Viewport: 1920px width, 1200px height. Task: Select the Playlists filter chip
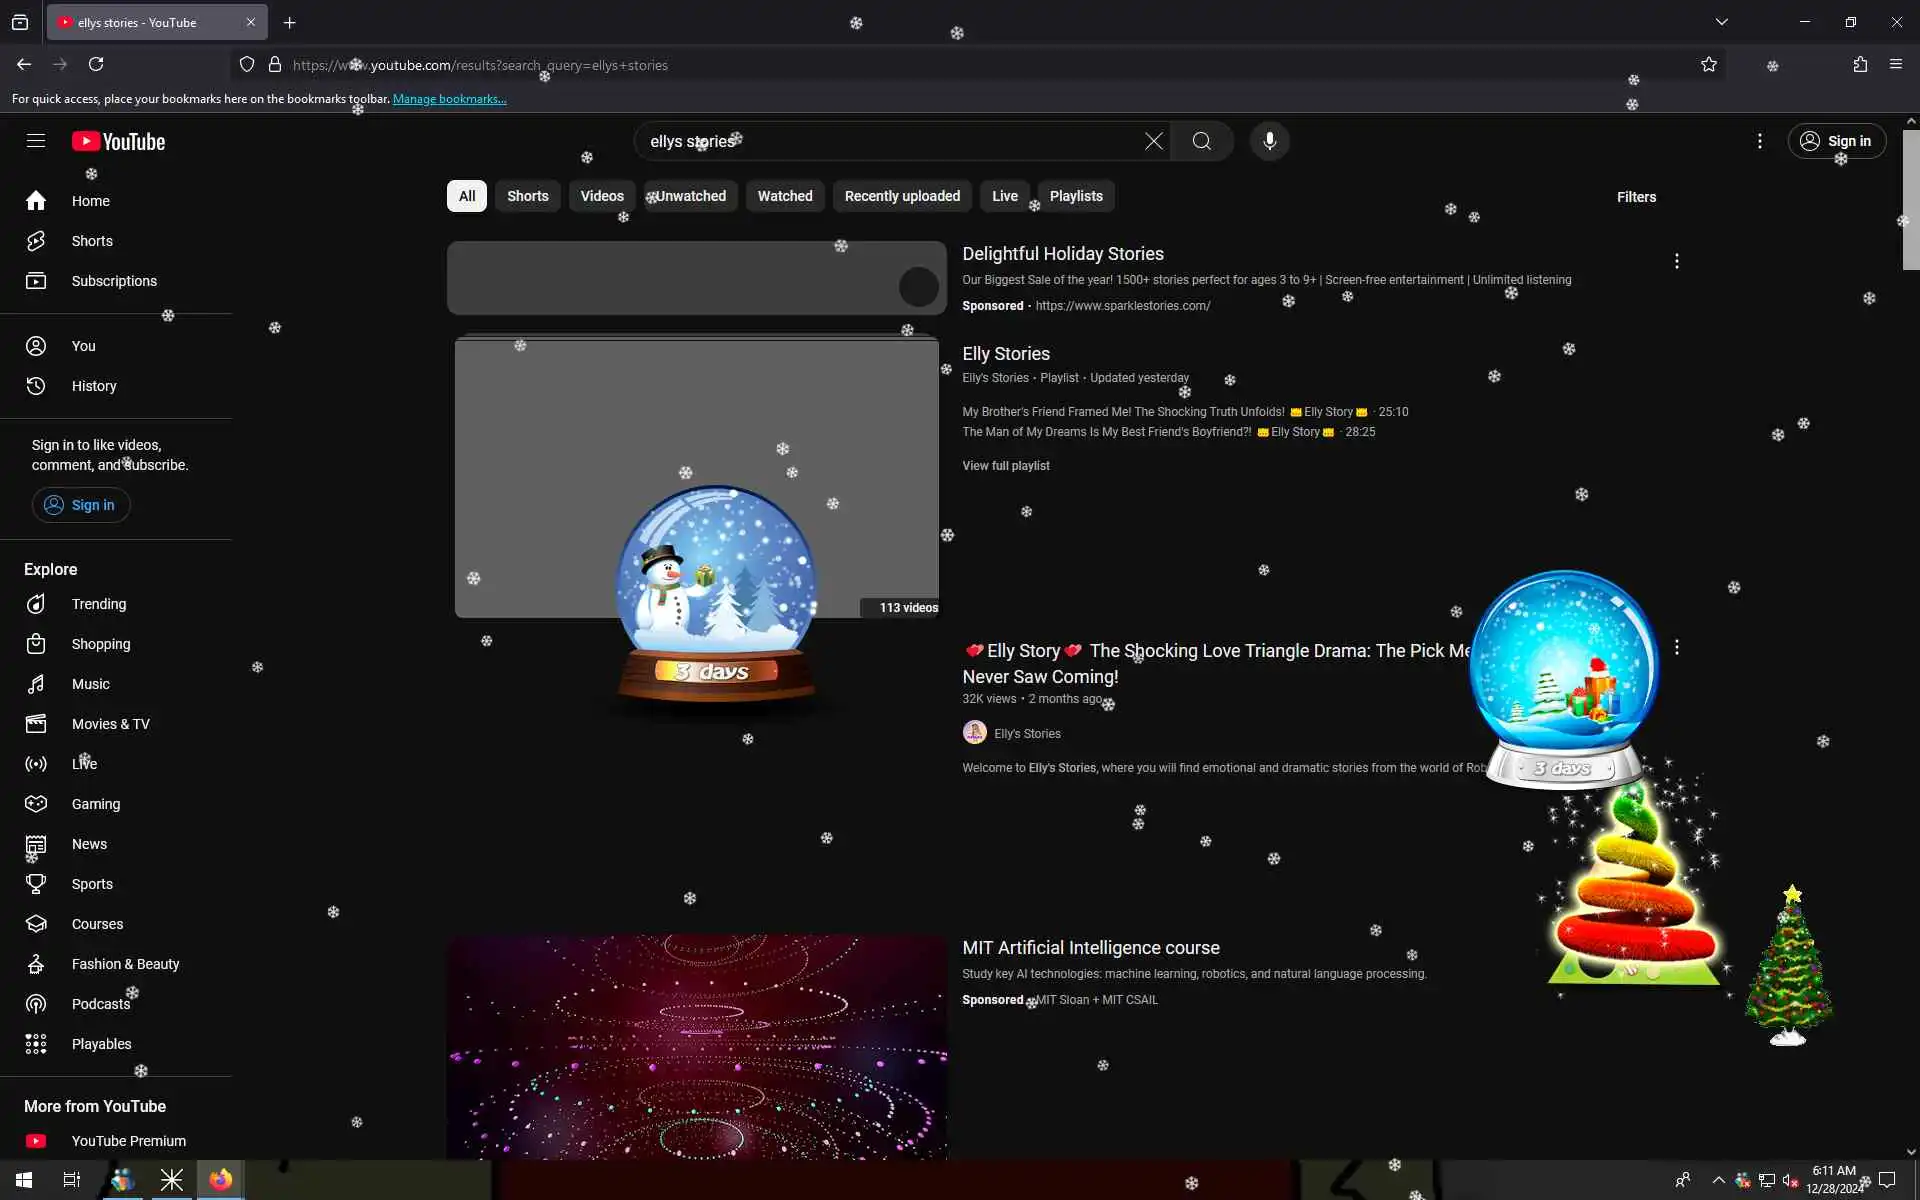tap(1076, 196)
